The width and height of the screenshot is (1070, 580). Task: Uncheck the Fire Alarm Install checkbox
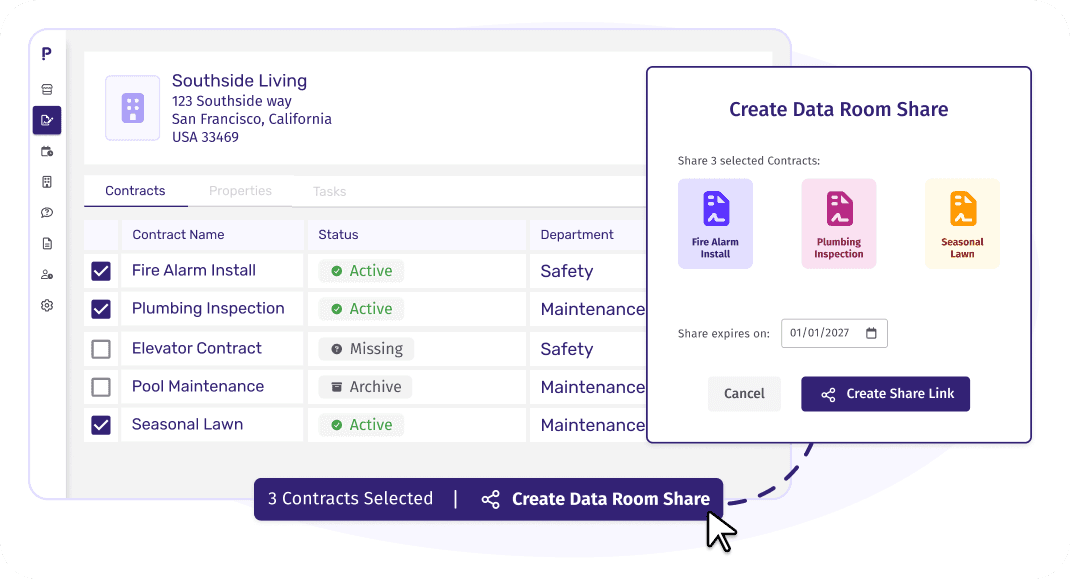(x=101, y=271)
